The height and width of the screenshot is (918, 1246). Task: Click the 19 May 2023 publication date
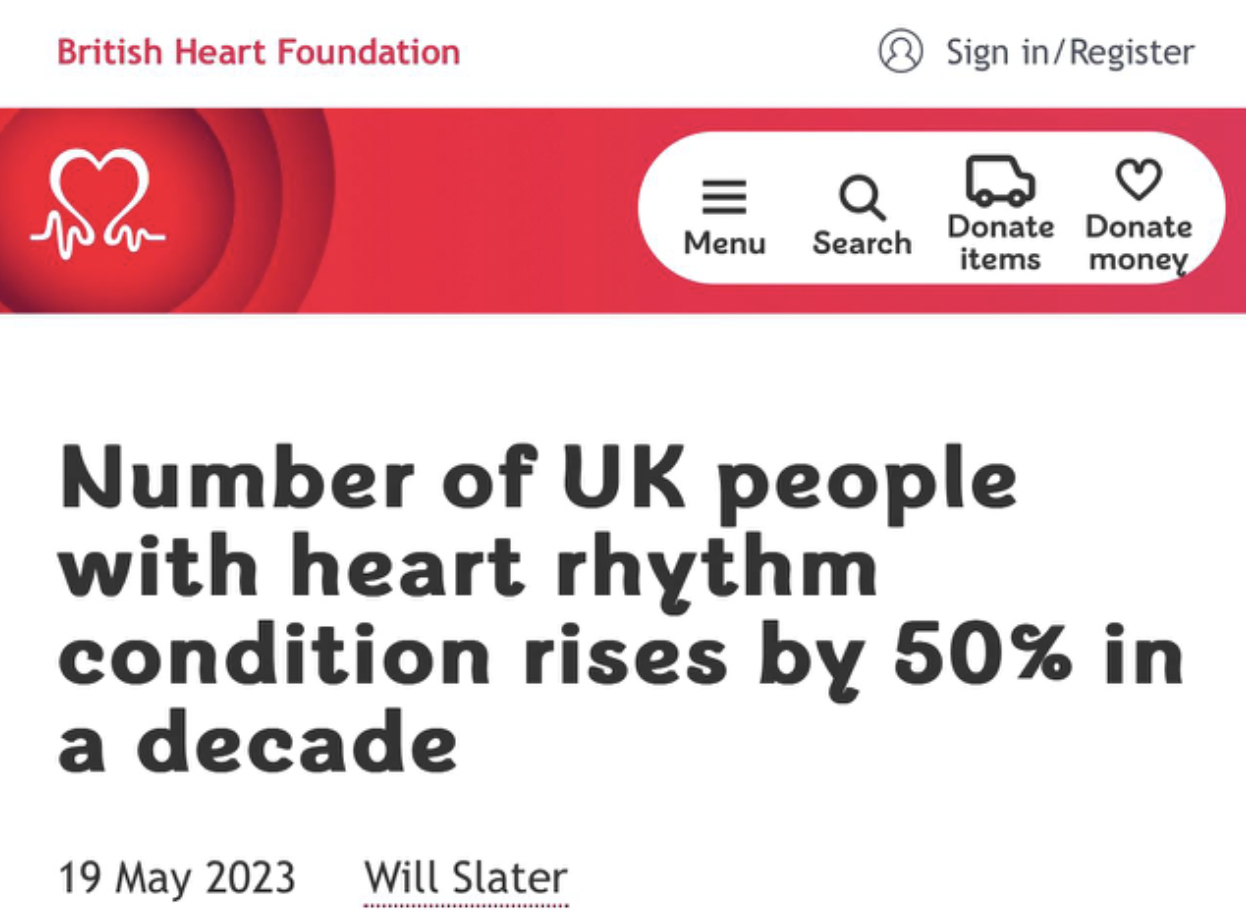(x=177, y=877)
